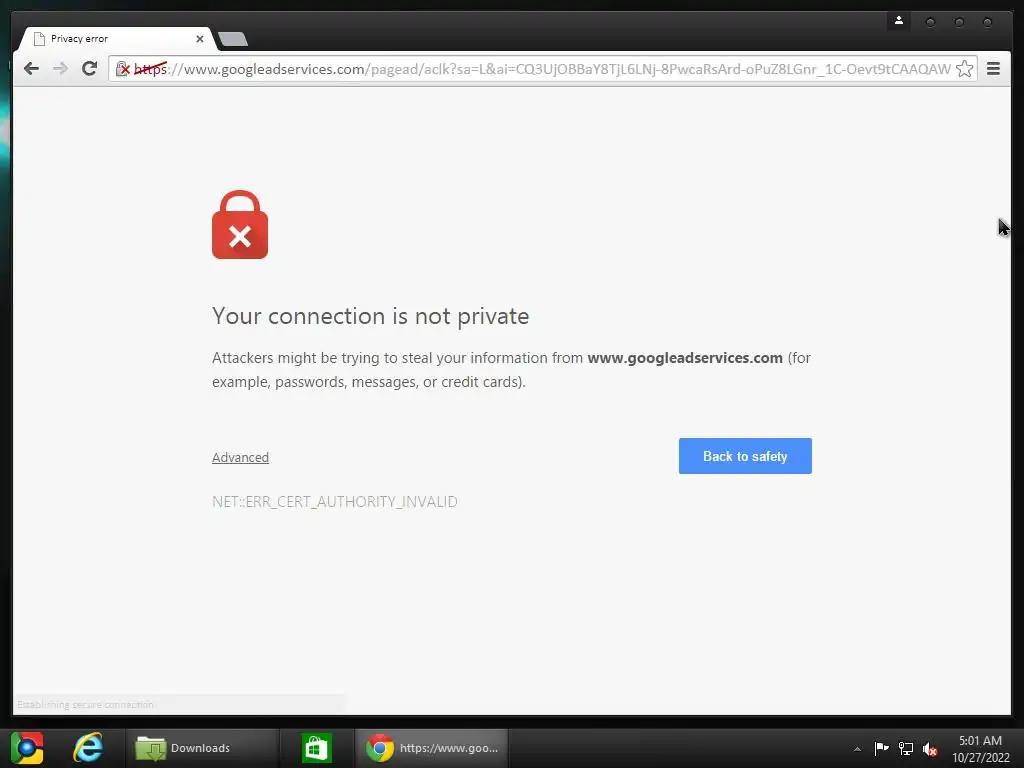Click the Back to safety button
This screenshot has height=768, width=1024.
point(745,456)
